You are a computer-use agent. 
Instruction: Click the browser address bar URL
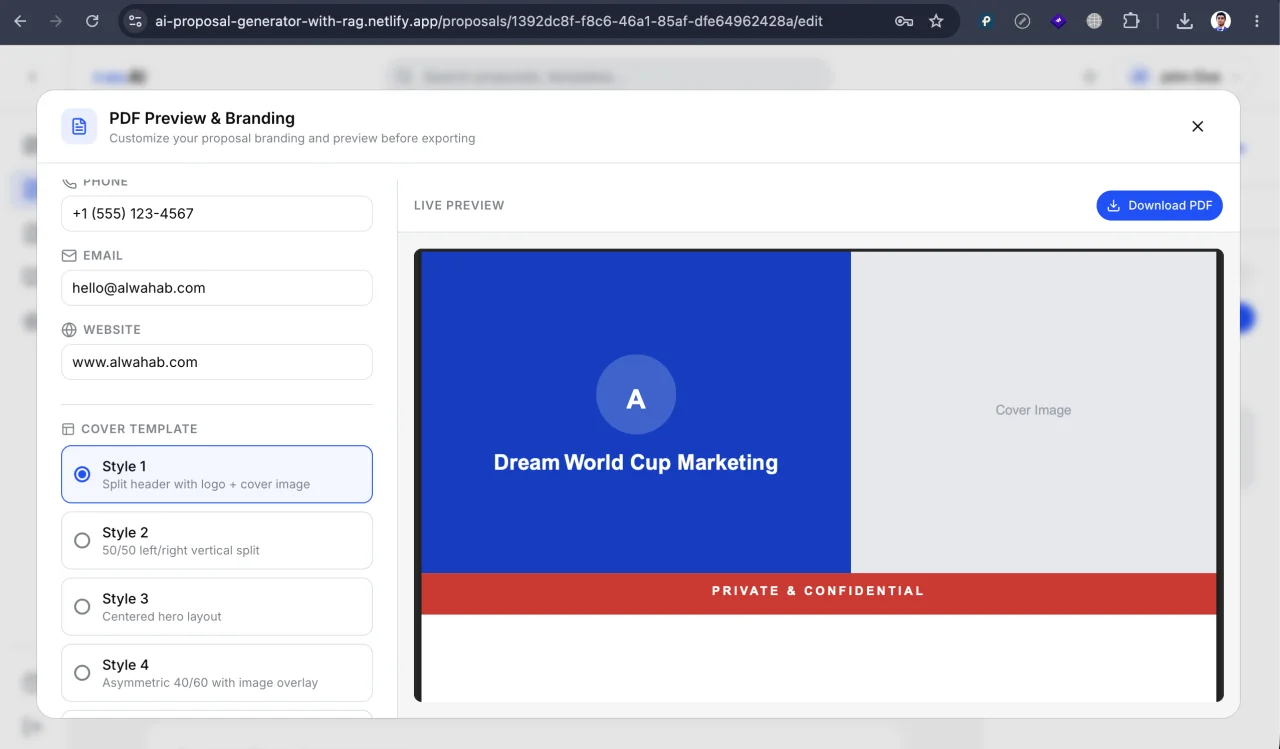(488, 20)
